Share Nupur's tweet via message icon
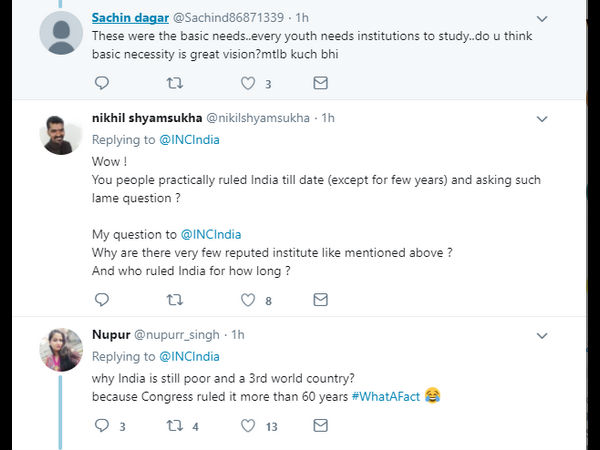Image resolution: width=600 pixels, height=450 pixels. pos(320,425)
